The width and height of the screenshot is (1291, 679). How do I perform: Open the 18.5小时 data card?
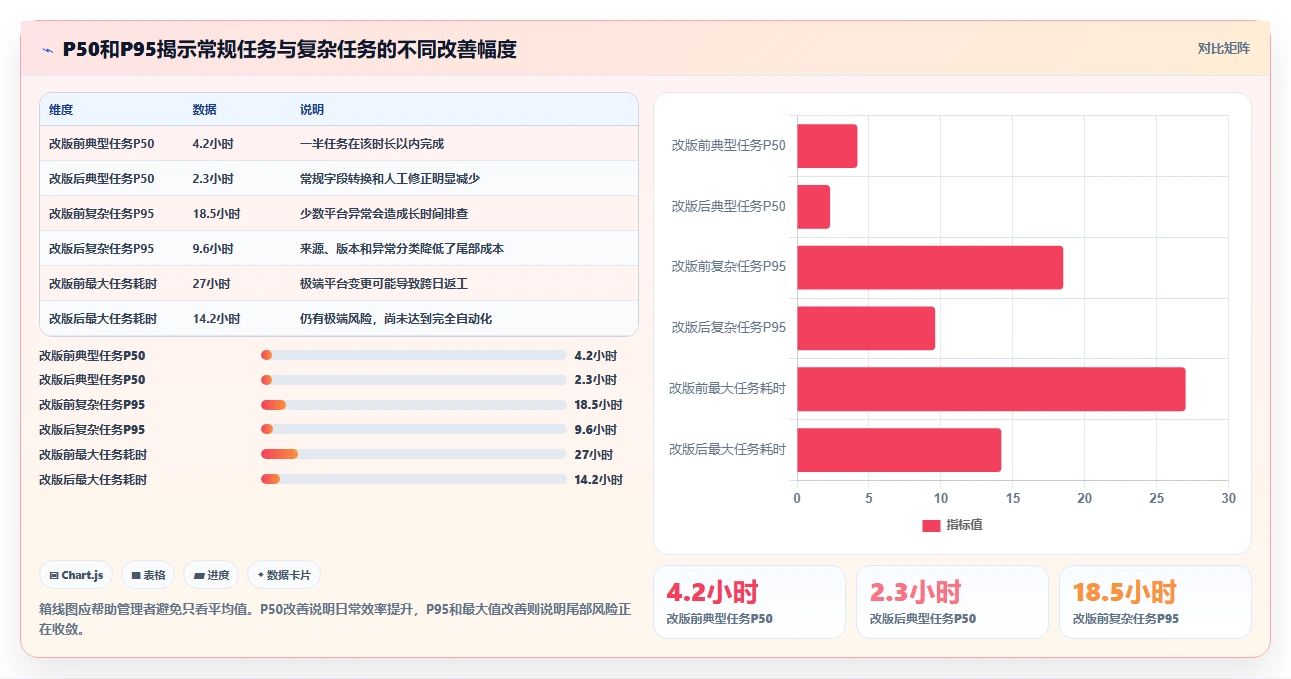pos(1155,602)
